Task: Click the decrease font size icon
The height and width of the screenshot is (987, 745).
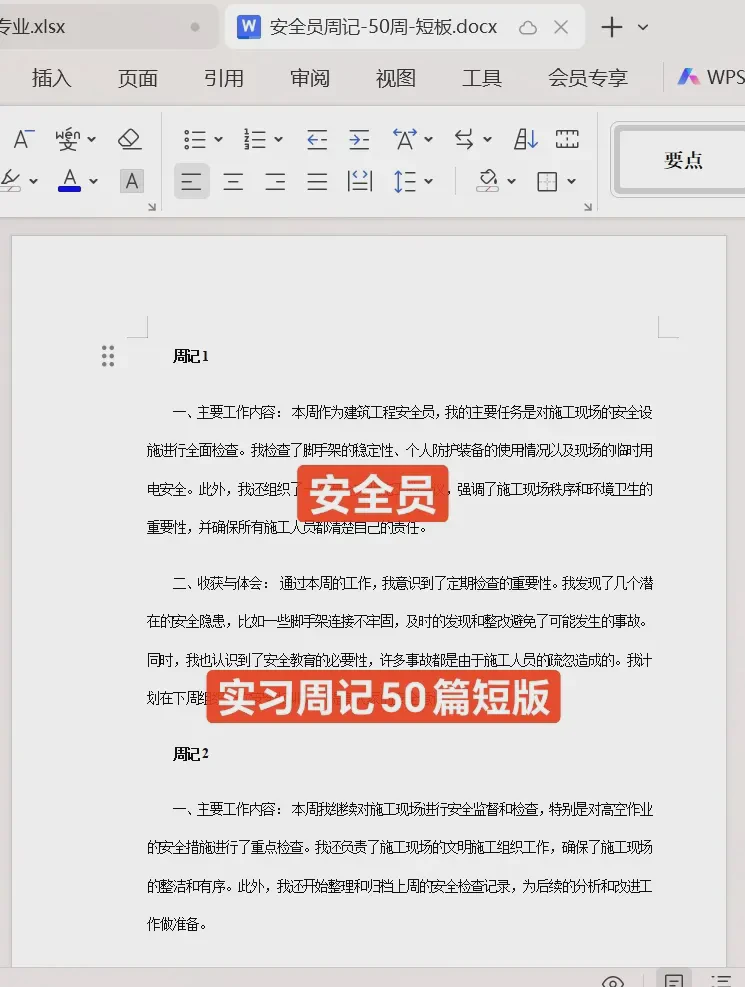Action: 24,138
